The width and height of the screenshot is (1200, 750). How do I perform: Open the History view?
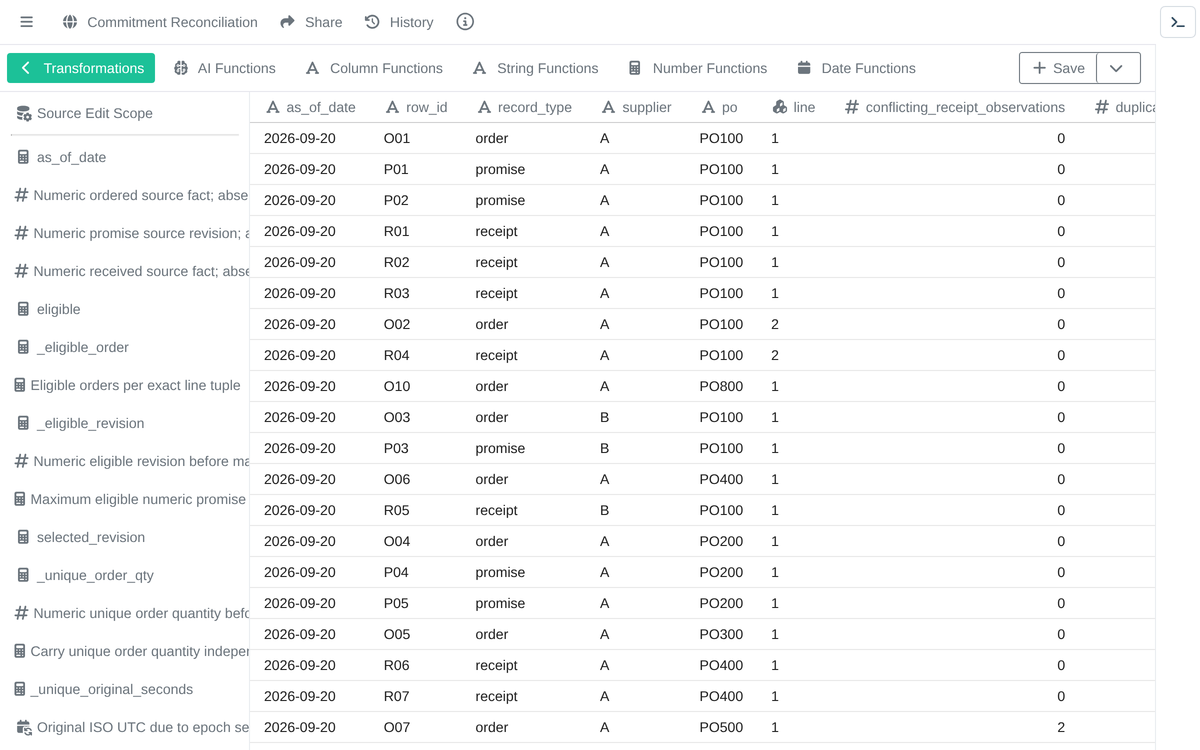[x=399, y=22]
